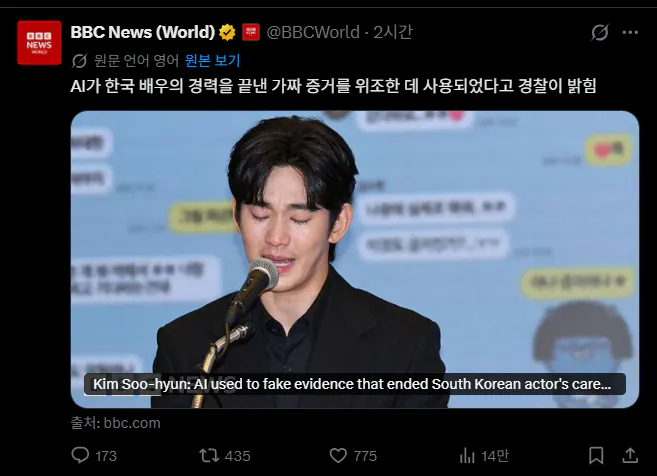Open the BBC News (World) display name

click(x=142, y=32)
